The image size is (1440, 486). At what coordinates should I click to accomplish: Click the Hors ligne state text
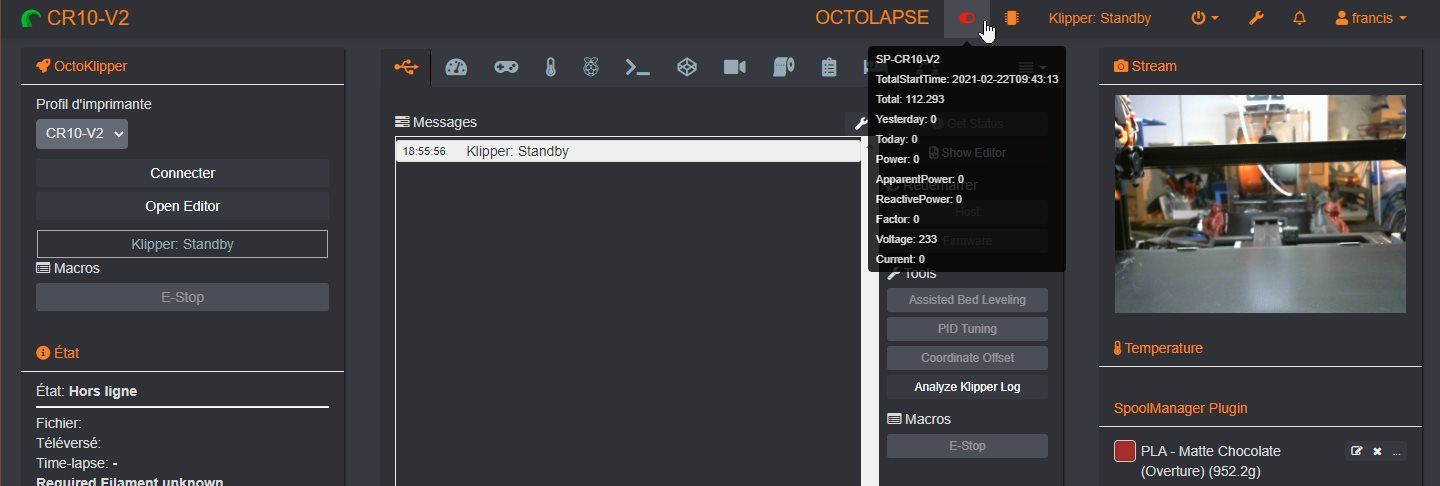[x=103, y=391]
